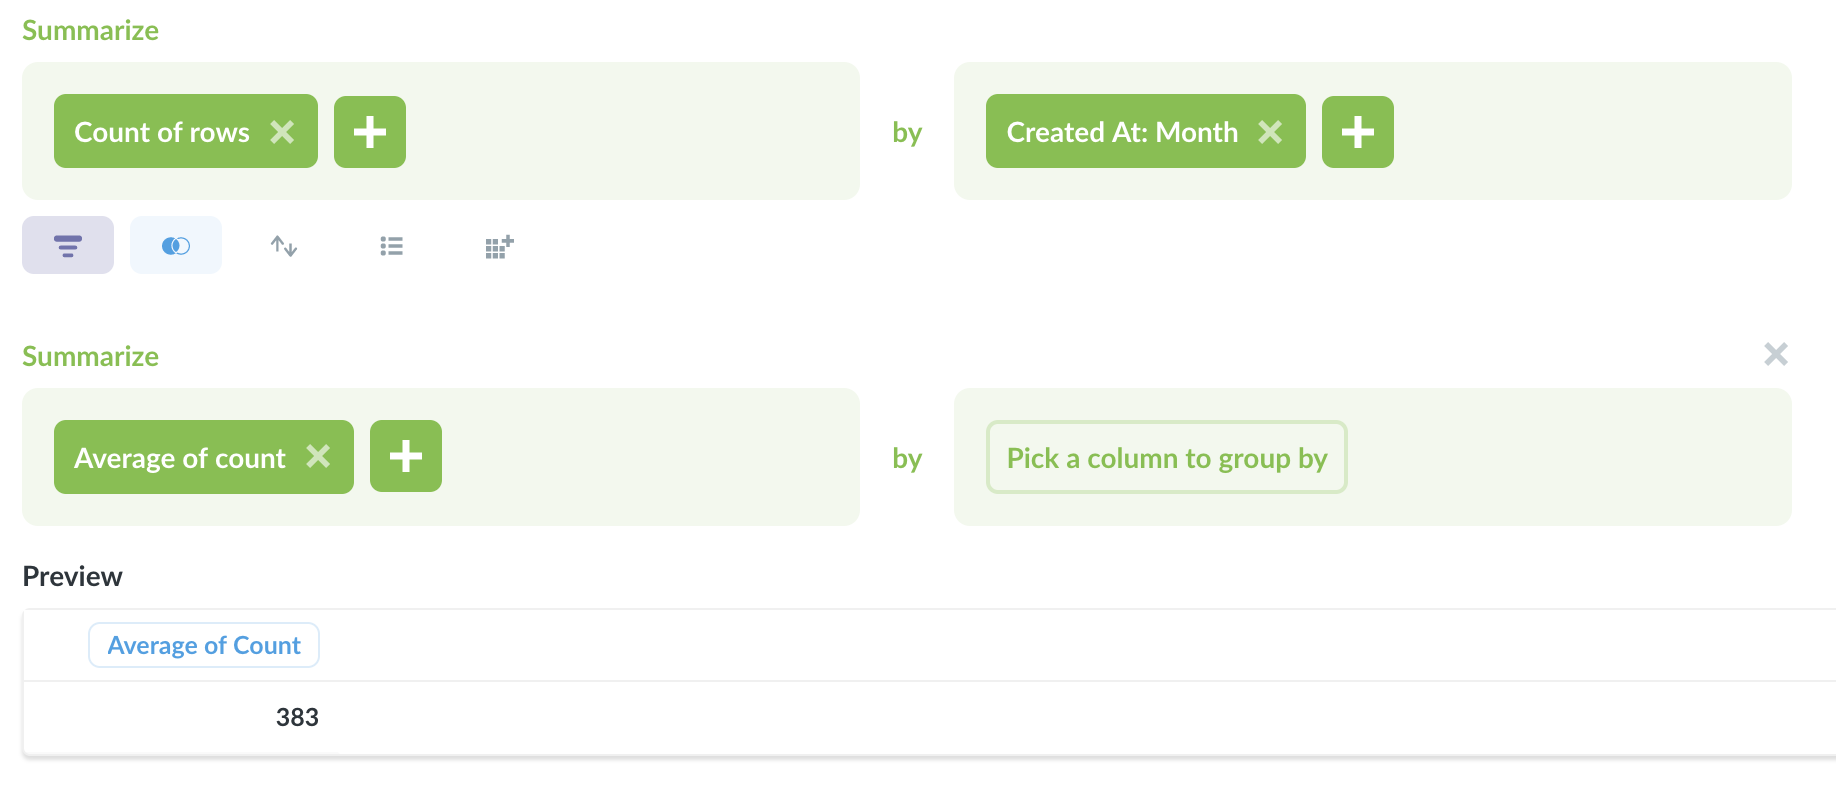
Task: Click the Row limit list icon
Action: [391, 245]
